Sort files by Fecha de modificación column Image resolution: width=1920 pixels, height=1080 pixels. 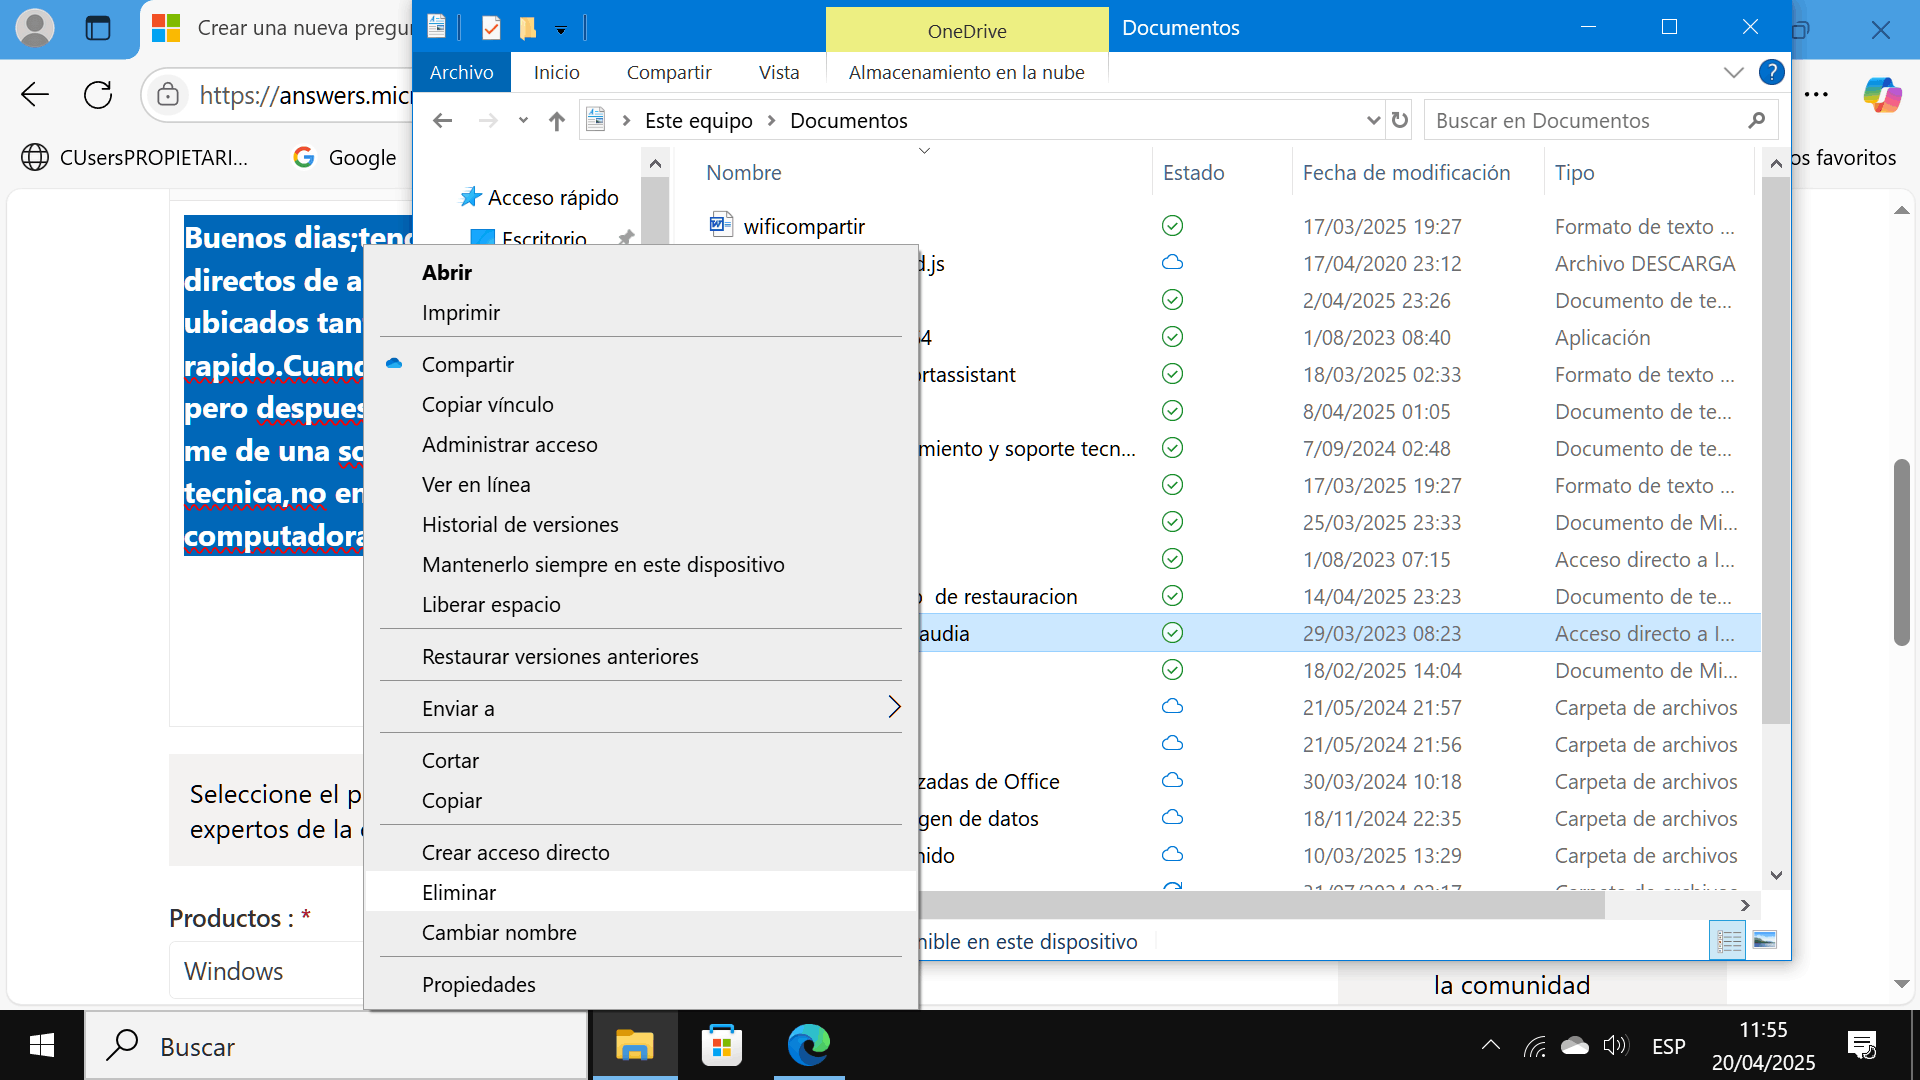1406,172
